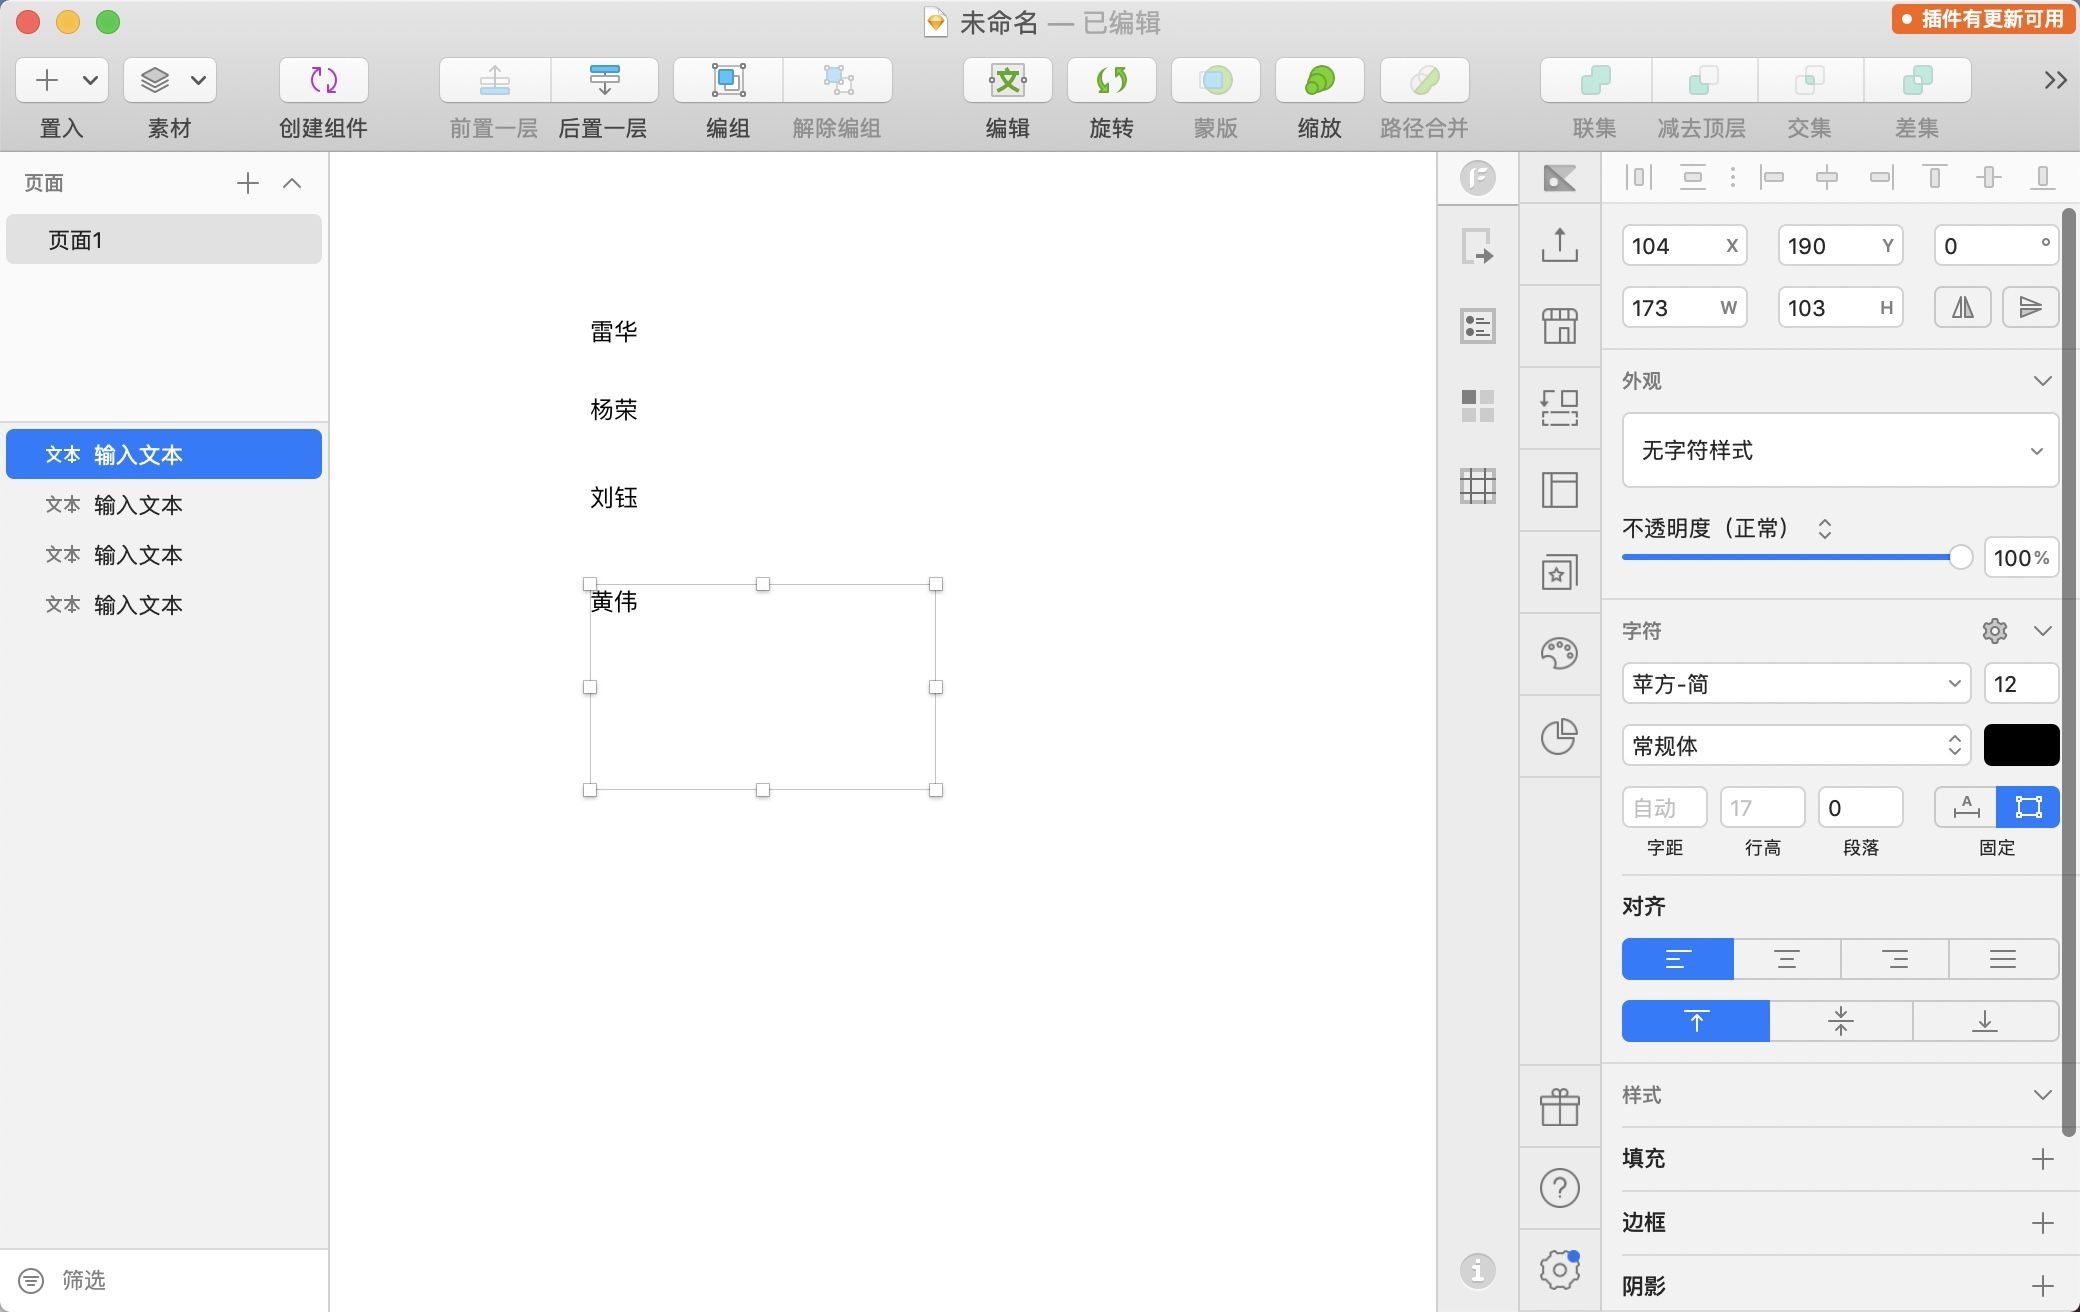Screen dimensions: 2080x1312
Task: Click the info icon at sidebar bottom
Action: 1478,1270
